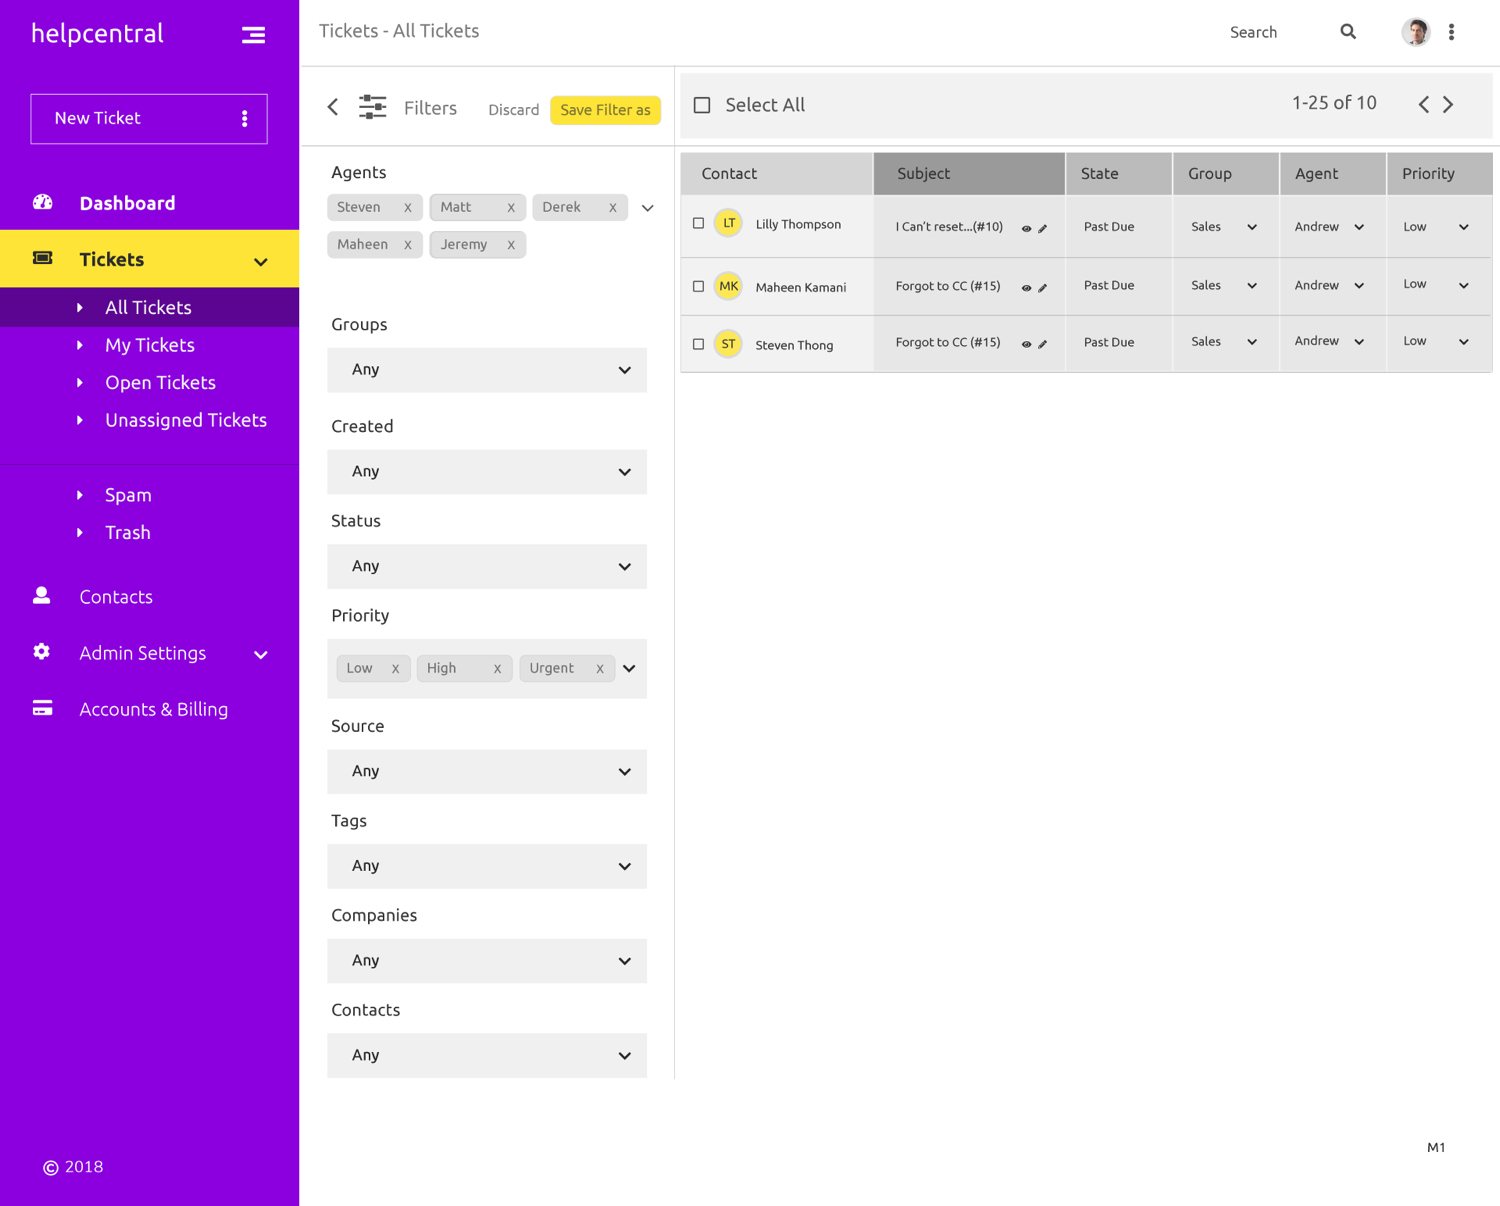1500x1206 pixels.
Task: Discard the current filter changes
Action: (513, 110)
